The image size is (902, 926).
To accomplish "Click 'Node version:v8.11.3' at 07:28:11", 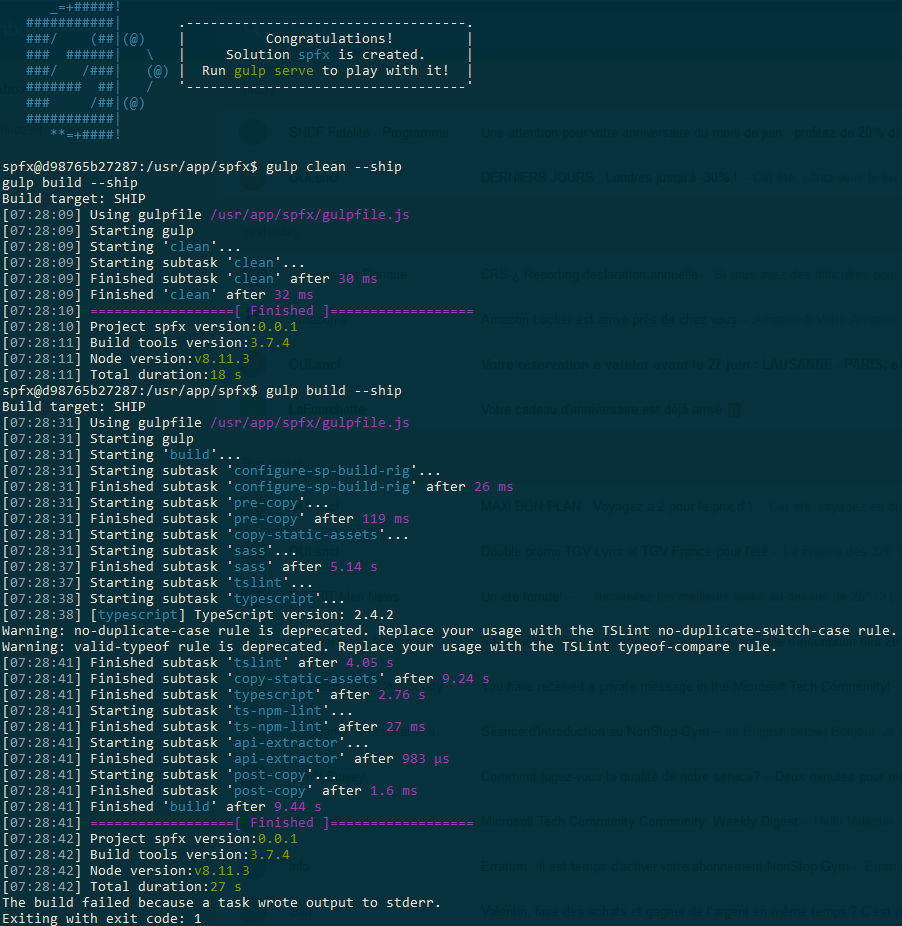I will click(126, 358).
